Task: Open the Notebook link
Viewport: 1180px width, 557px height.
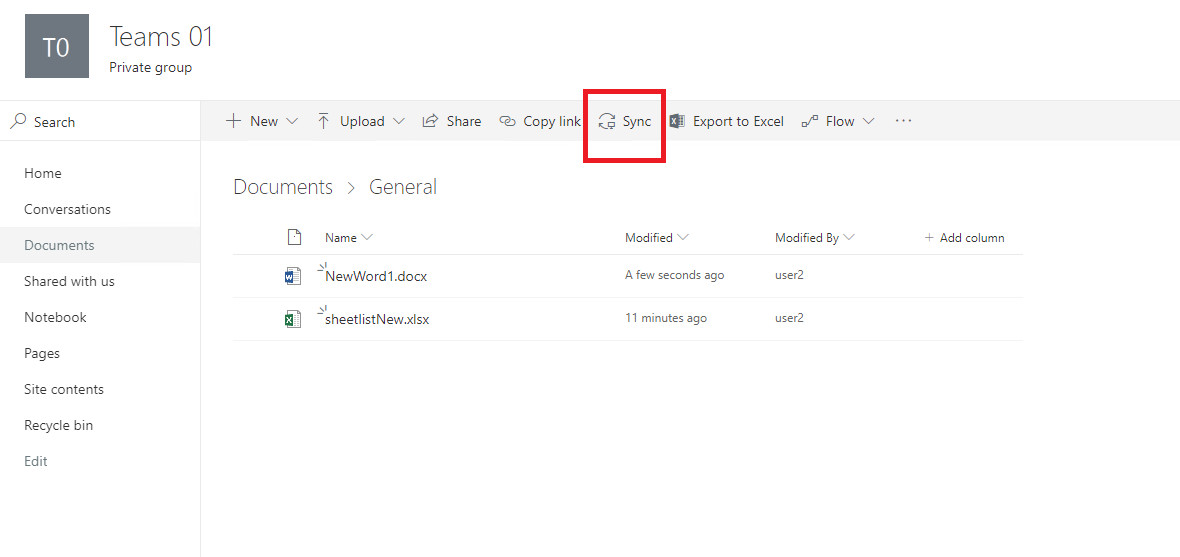Action: [x=55, y=318]
